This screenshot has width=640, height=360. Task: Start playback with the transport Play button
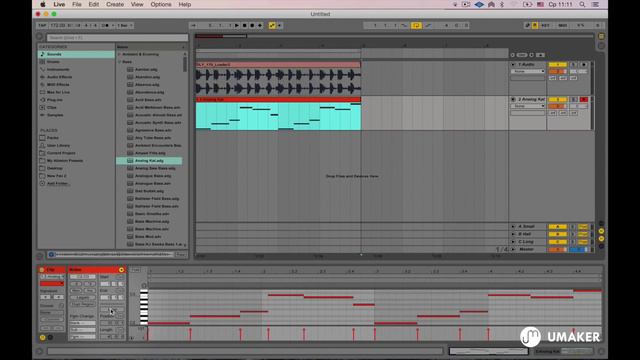[x=237, y=25]
